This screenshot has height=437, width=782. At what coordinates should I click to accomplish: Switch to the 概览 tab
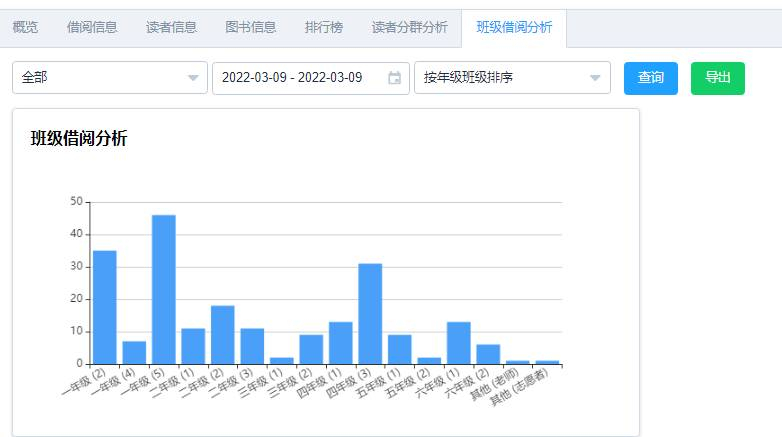pos(25,27)
